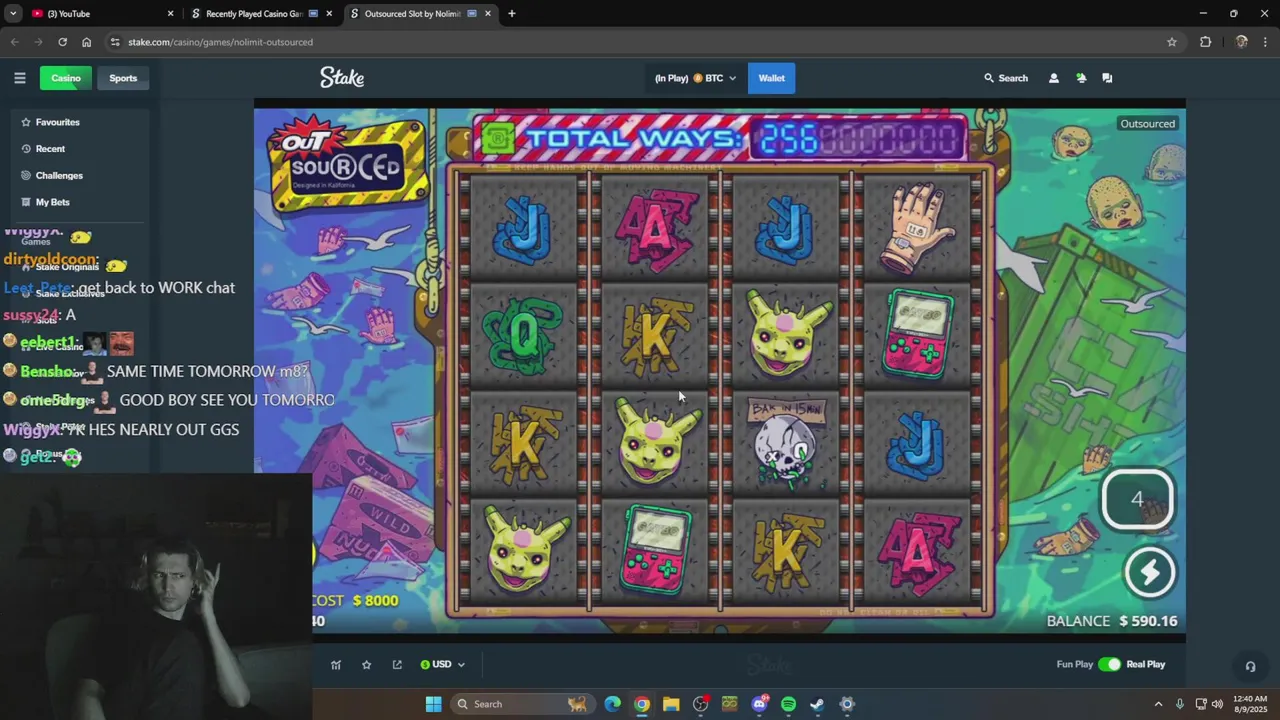Click the Fun Play label

click(1074, 665)
